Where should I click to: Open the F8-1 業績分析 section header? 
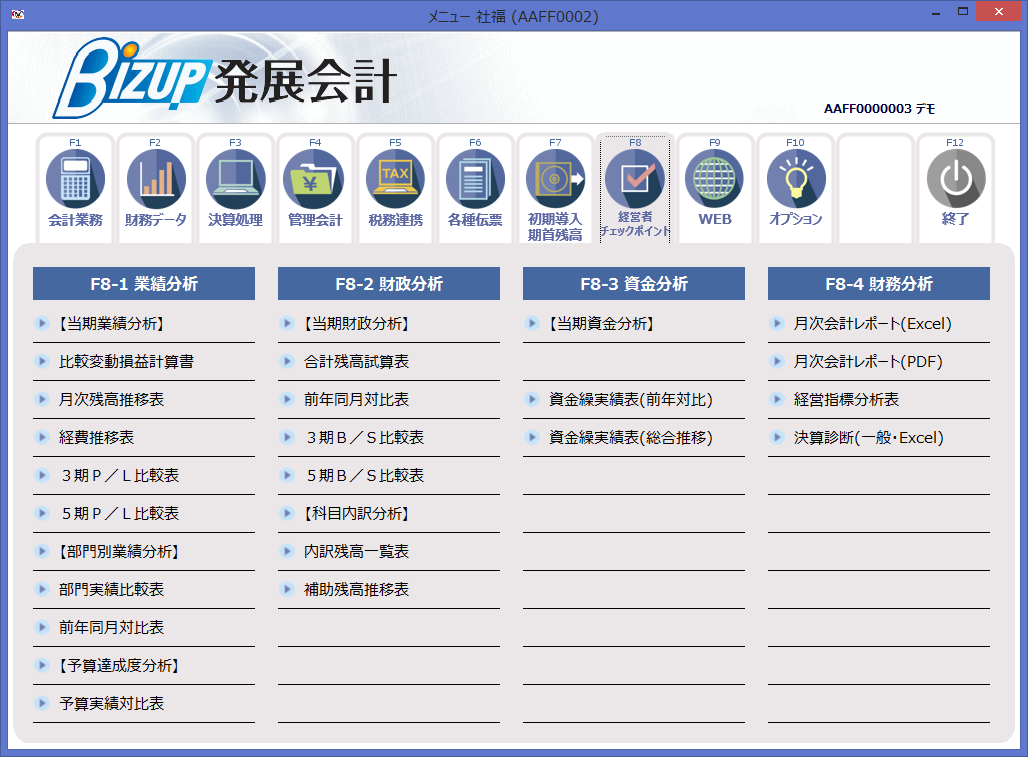(143, 283)
